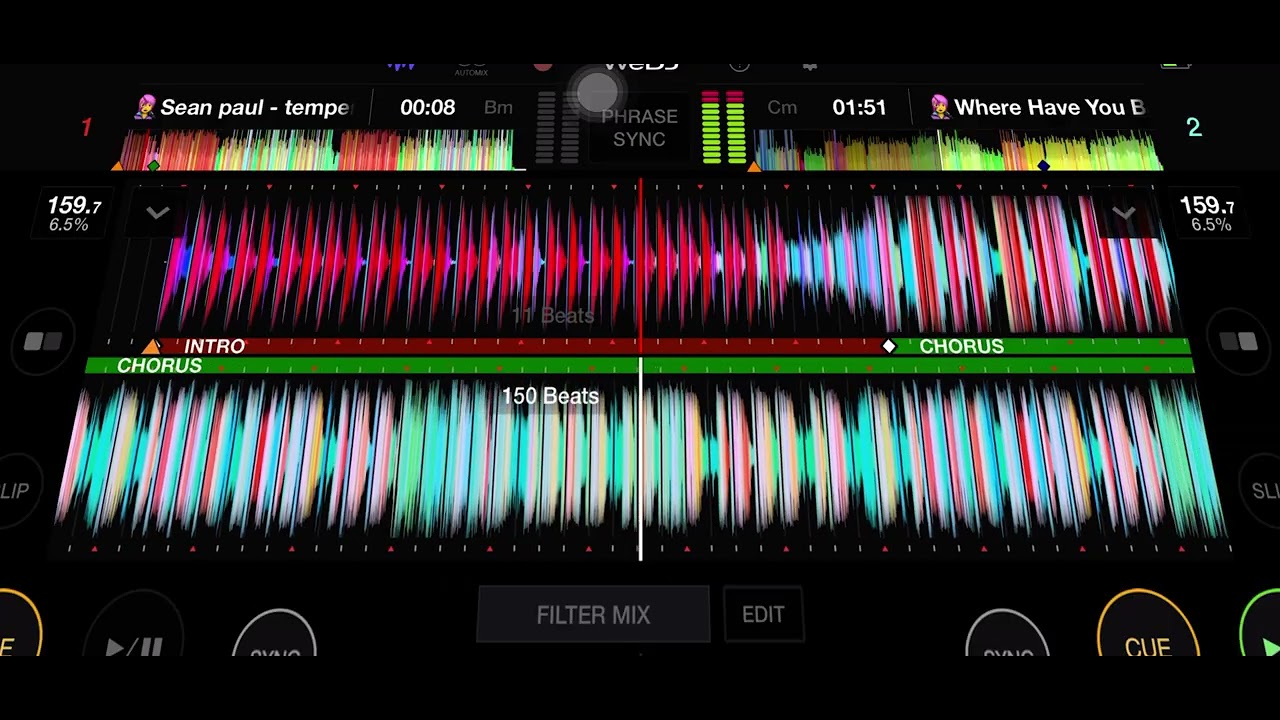This screenshot has height=720, width=1280.
Task: Expand the deck 2 waveform chevron
Action: [1124, 213]
